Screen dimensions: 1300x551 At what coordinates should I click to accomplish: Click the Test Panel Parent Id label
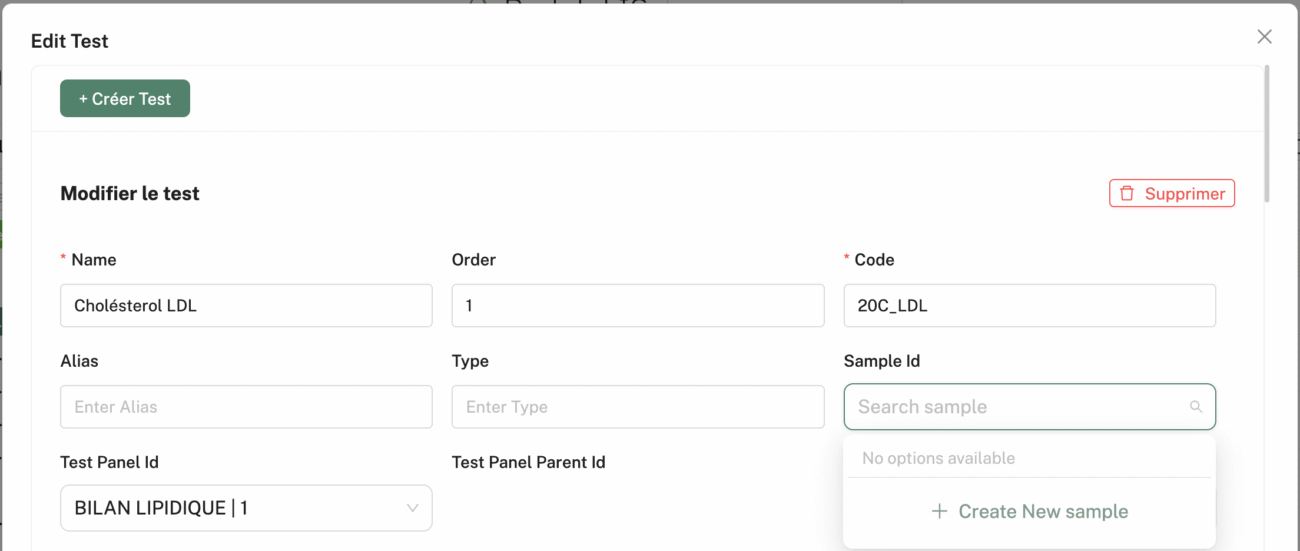coord(528,462)
